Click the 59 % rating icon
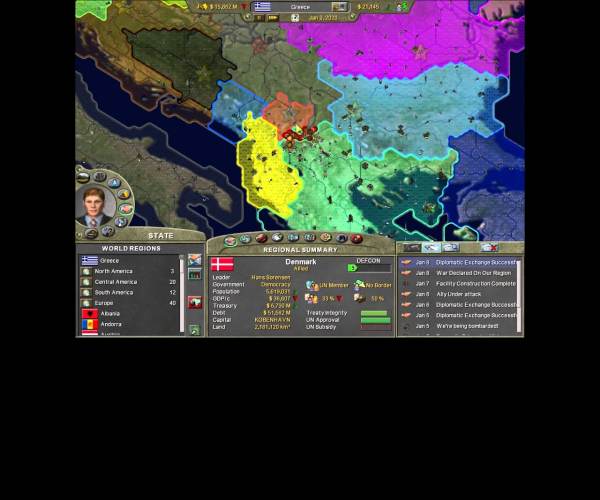This screenshot has height=500, width=600. click(x=359, y=298)
